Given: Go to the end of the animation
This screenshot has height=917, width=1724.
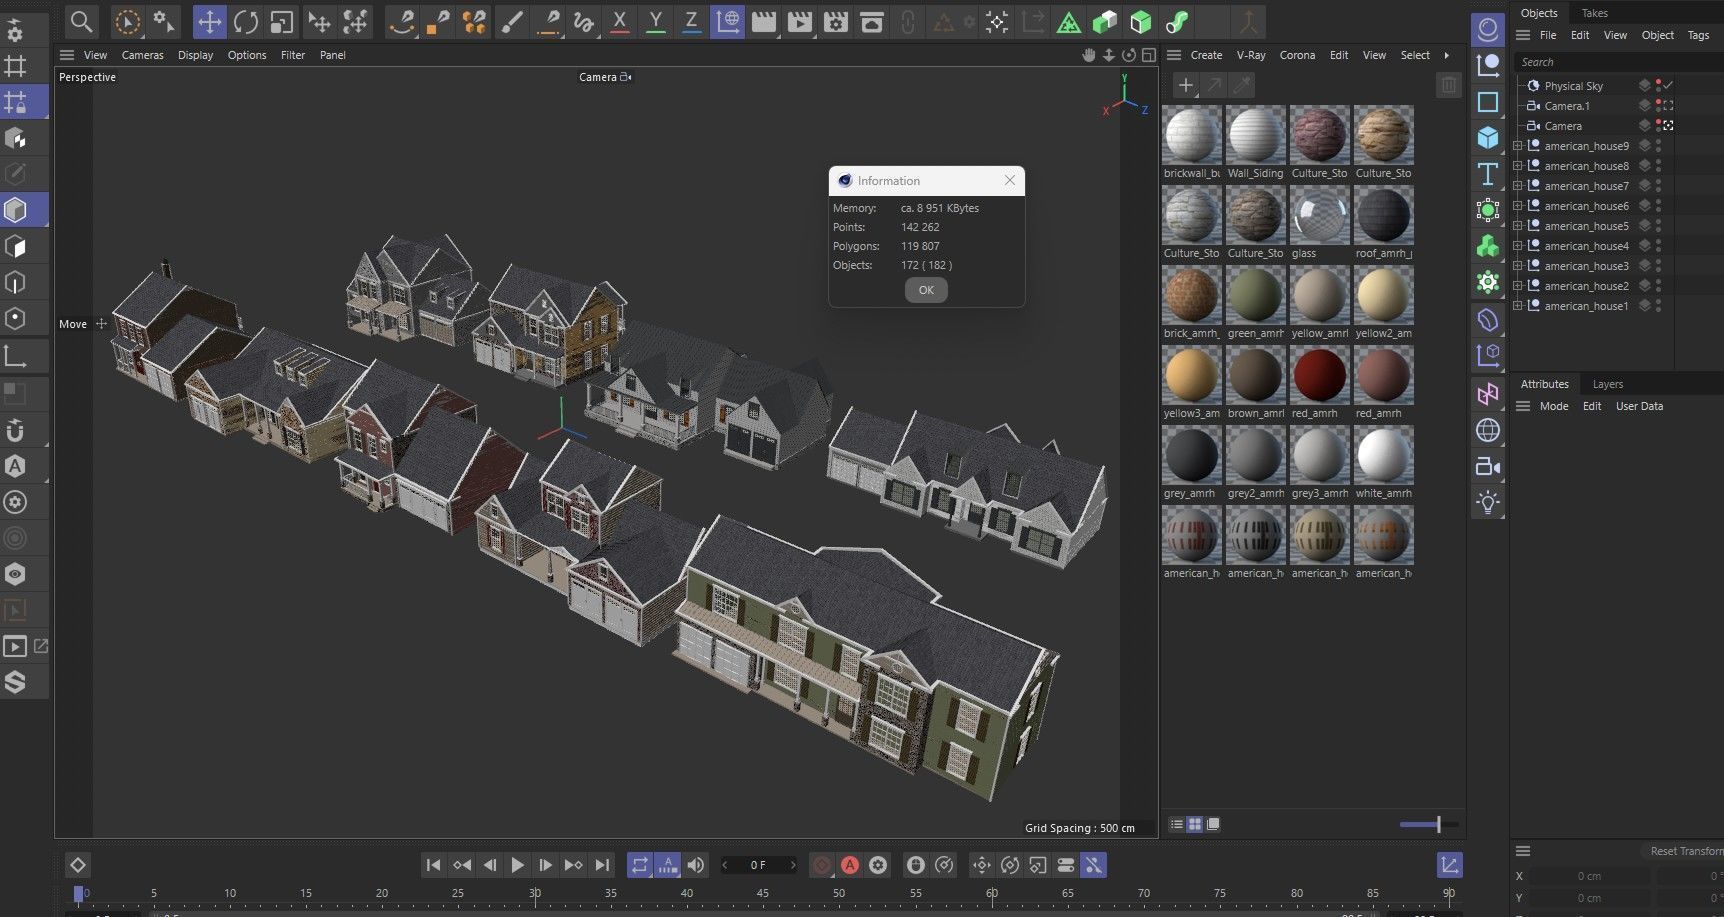Looking at the screenshot, I should pyautogui.click(x=602, y=865).
